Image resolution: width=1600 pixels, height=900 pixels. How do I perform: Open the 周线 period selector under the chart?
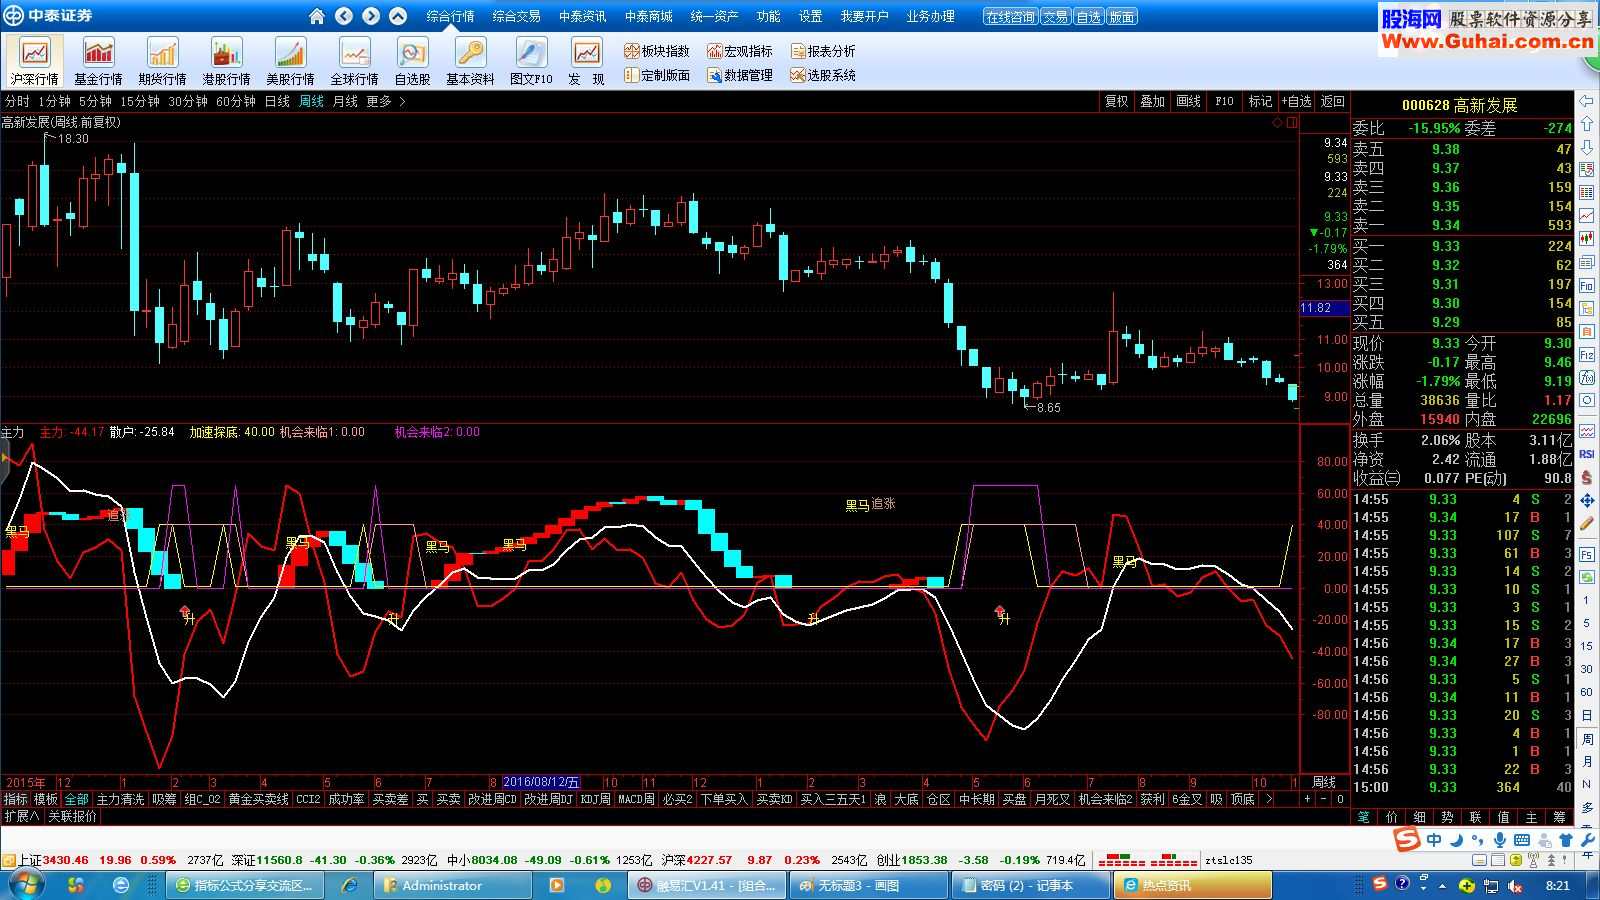[x=1324, y=782]
